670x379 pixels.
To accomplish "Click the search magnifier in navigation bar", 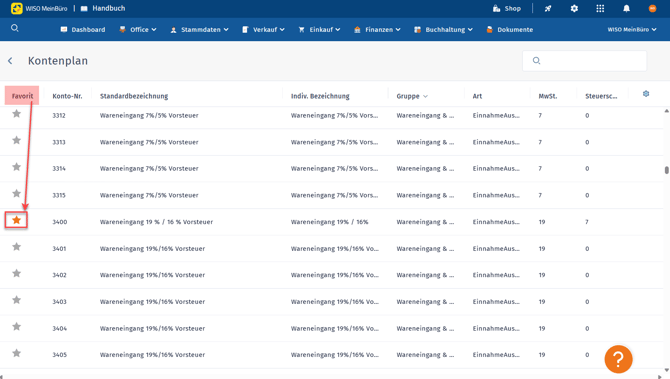I will click(x=15, y=28).
